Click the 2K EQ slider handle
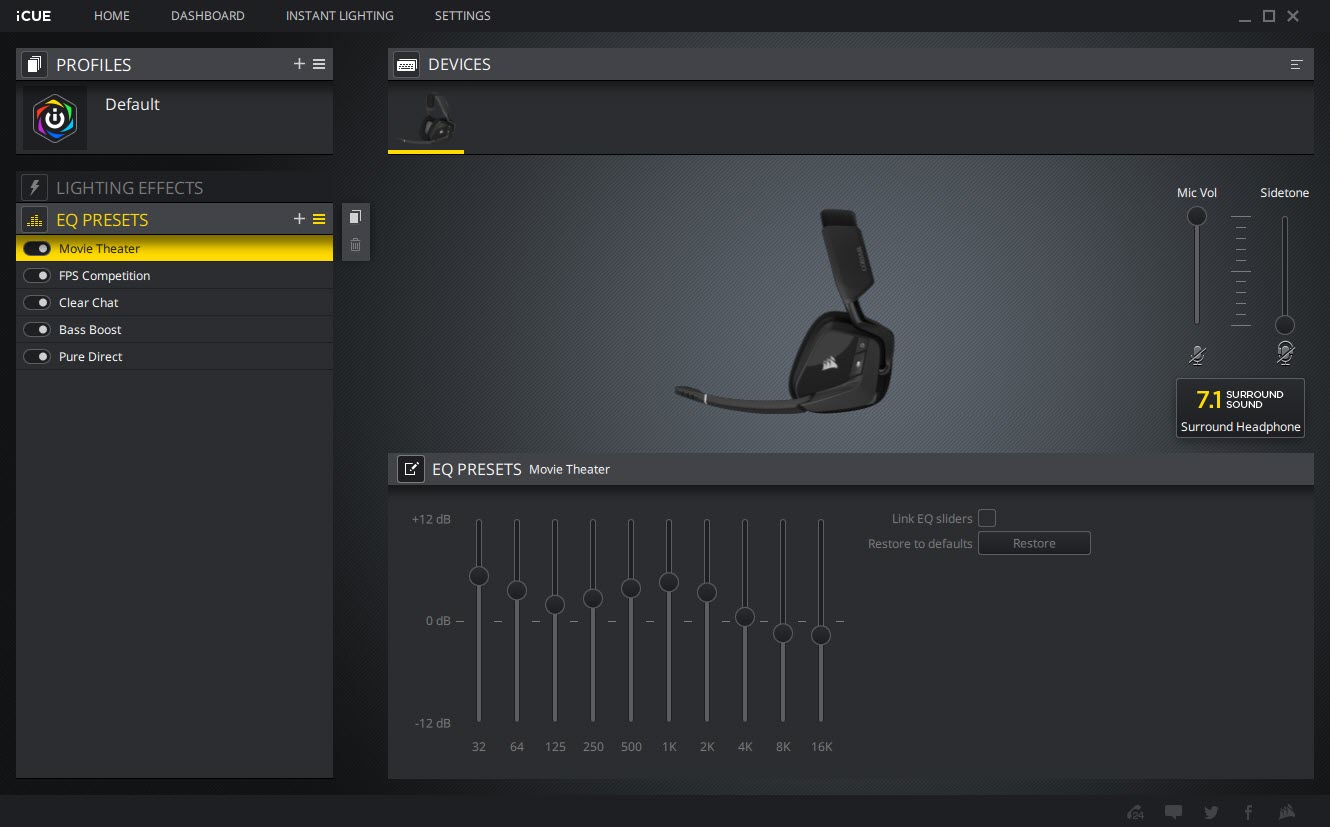The width and height of the screenshot is (1330, 827). (x=707, y=593)
